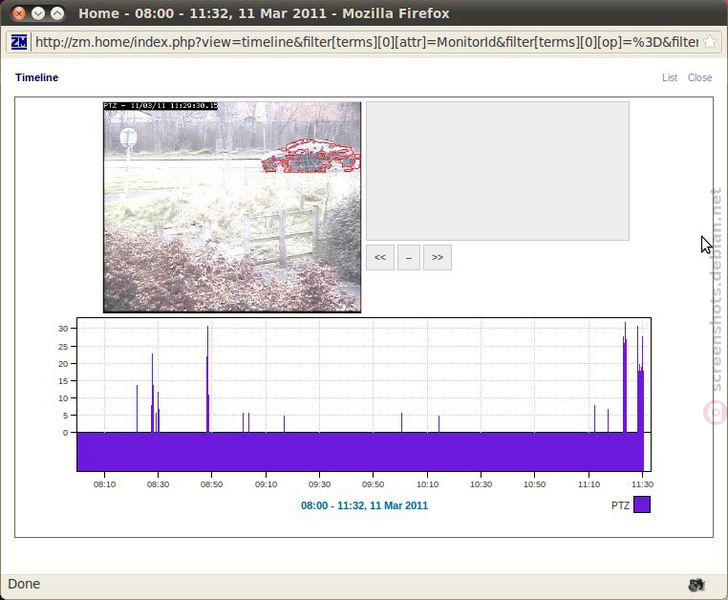Maximize the Firefox window
The image size is (728, 600).
(x=57, y=13)
